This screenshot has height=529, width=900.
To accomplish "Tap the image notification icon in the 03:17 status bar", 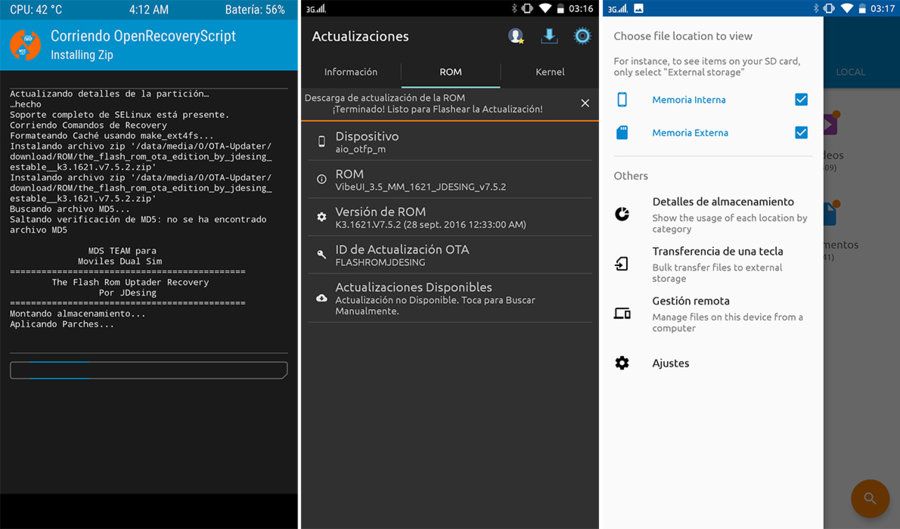I will [638, 9].
